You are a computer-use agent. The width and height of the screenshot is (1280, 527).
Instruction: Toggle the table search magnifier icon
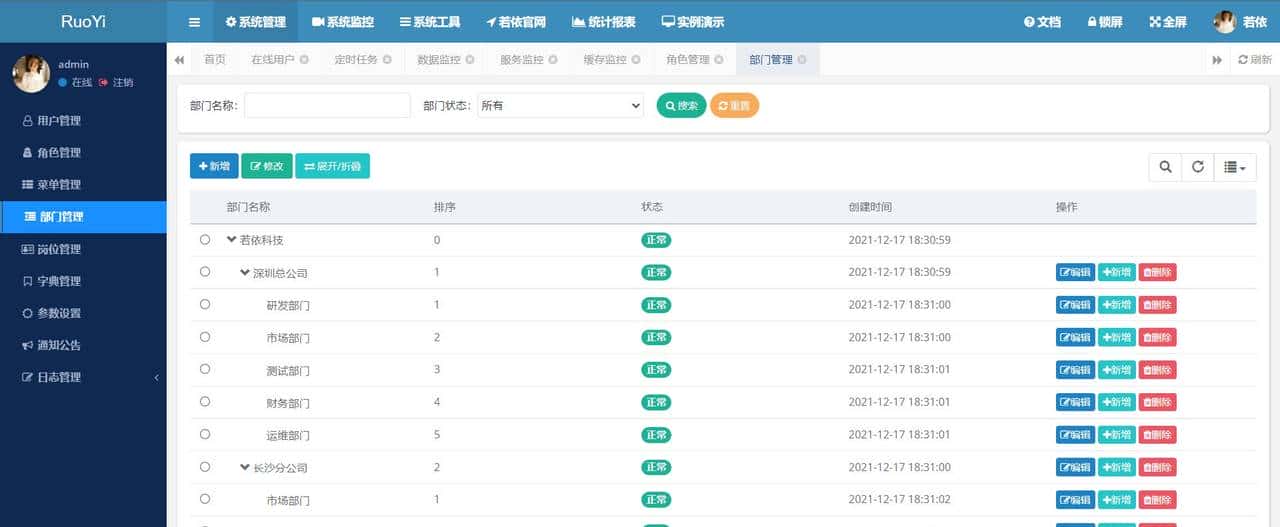click(x=1165, y=167)
